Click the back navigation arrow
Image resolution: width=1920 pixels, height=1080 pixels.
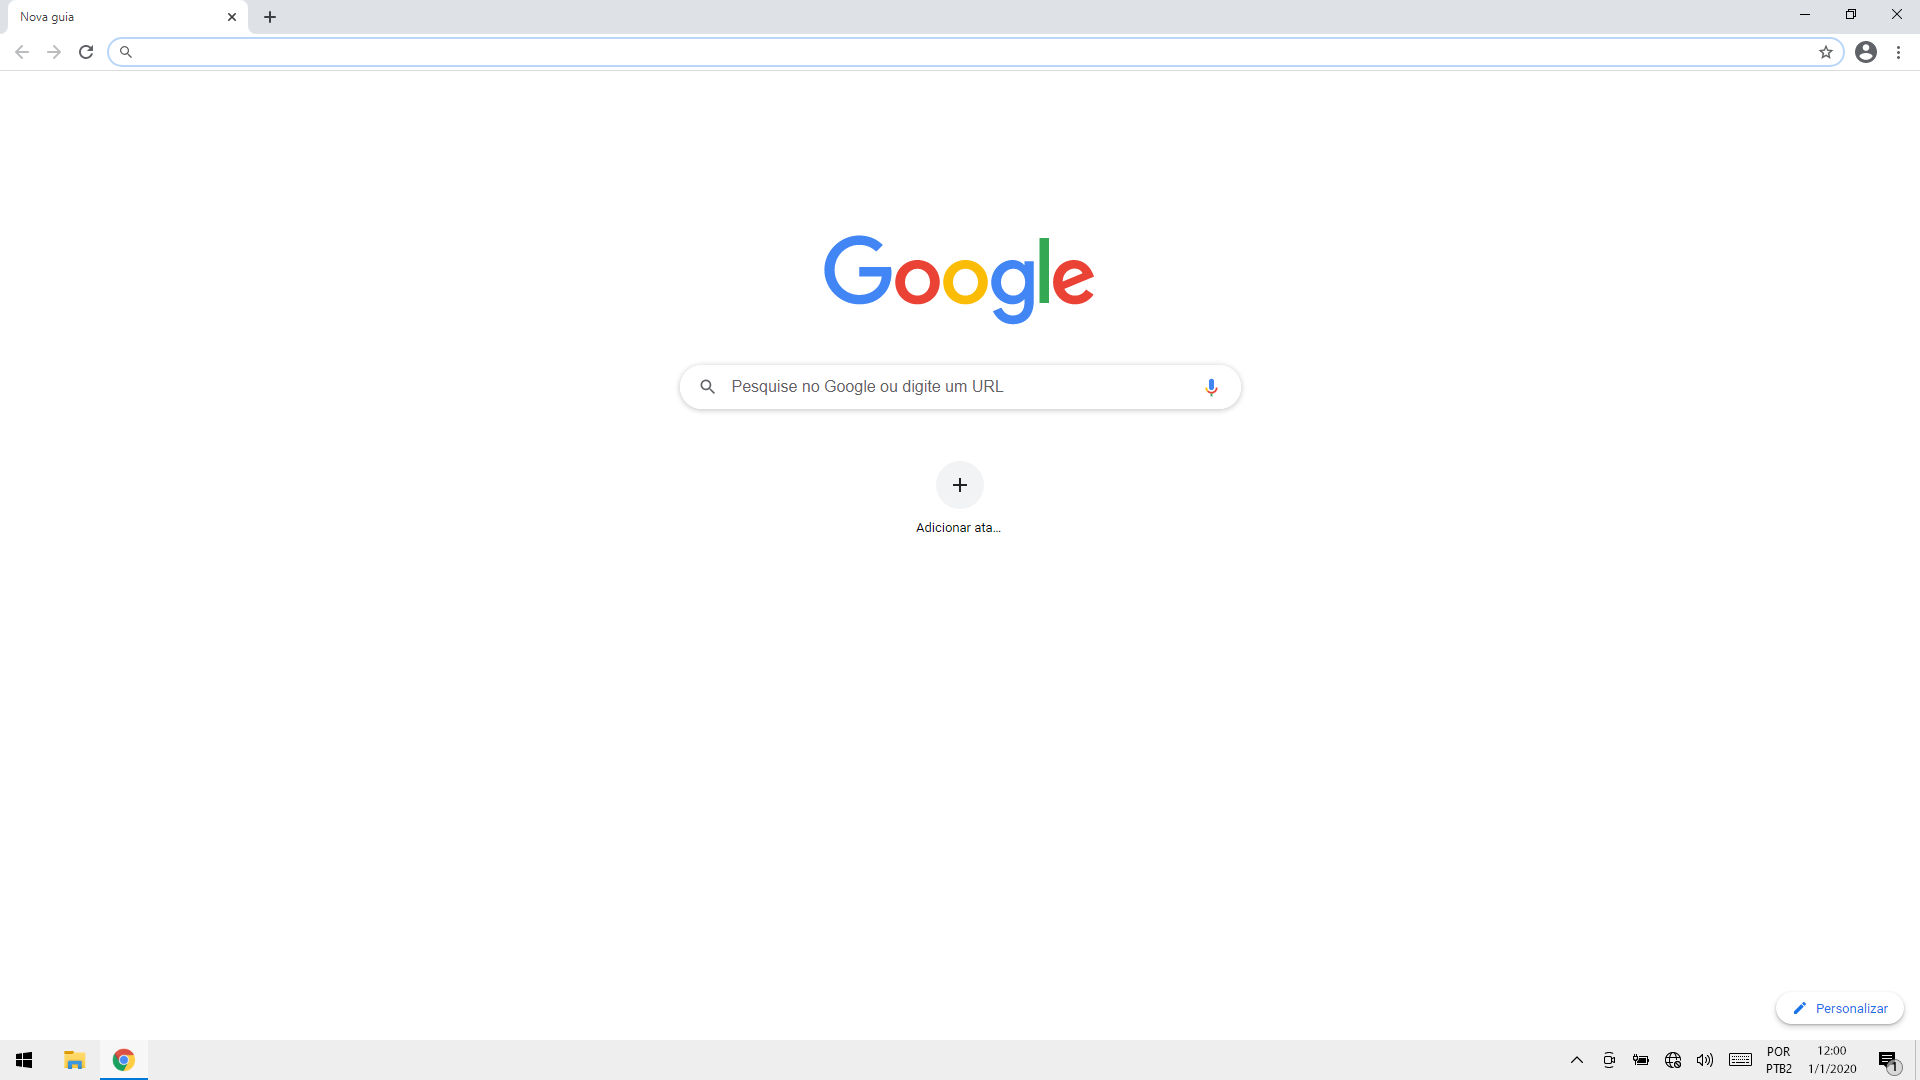(x=22, y=52)
